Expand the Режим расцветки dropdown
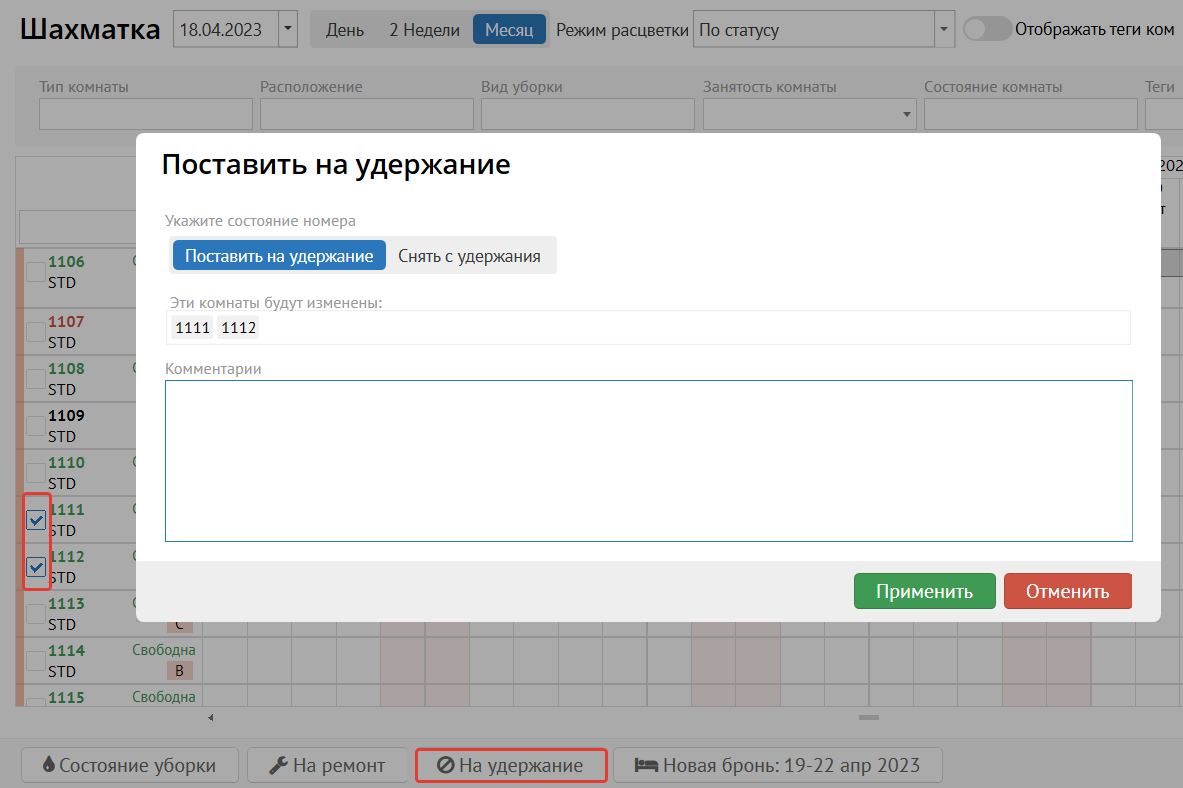The width and height of the screenshot is (1183, 788). [944, 29]
